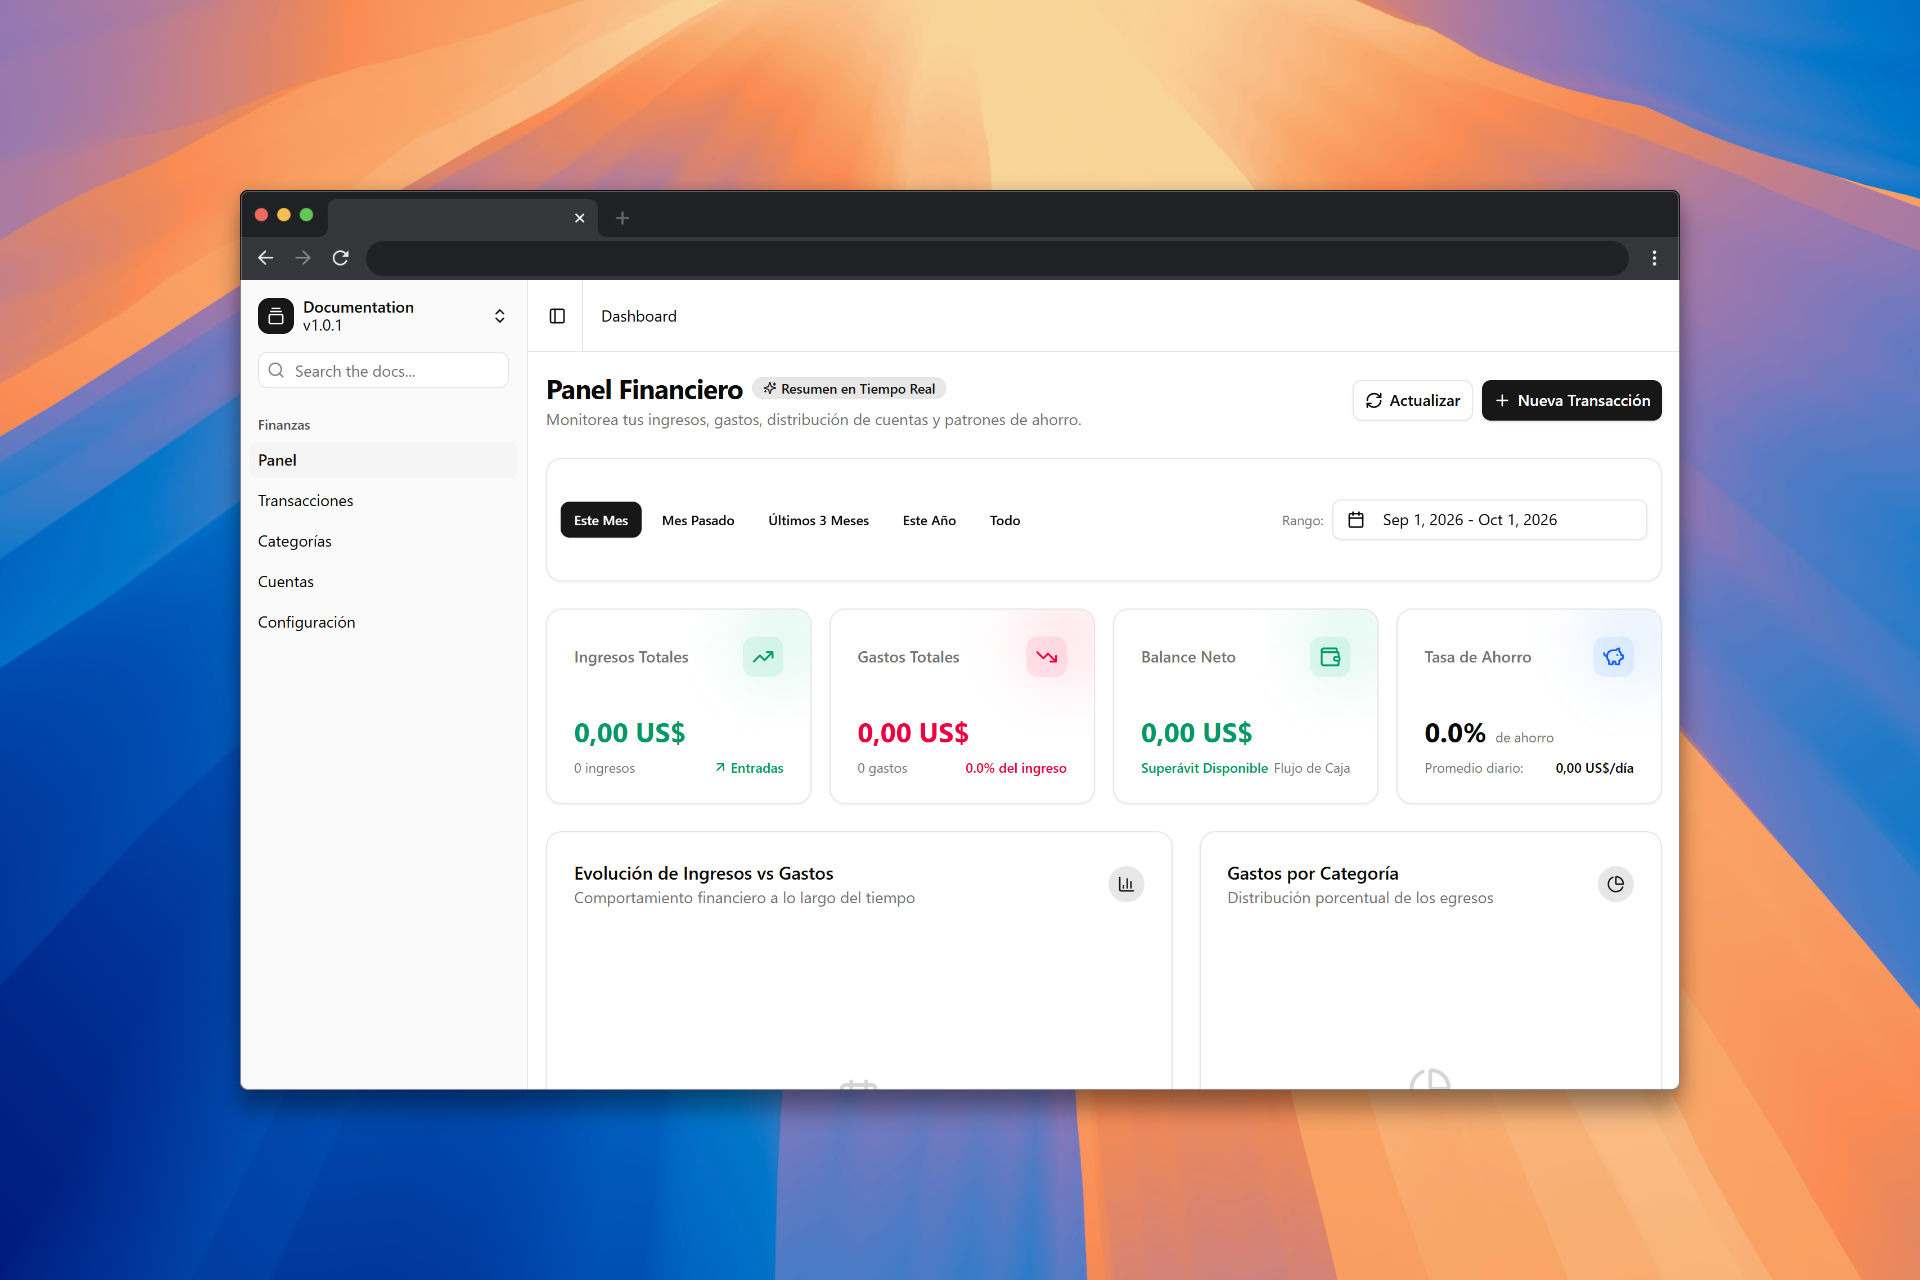Click the Nueva Transacción button

(1571, 400)
